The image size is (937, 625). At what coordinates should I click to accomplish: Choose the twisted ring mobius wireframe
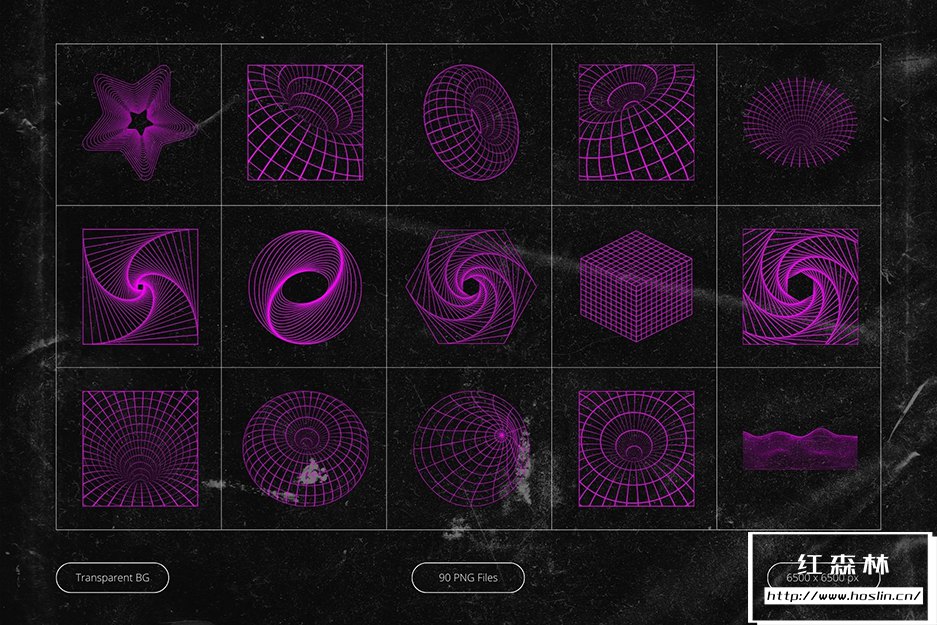pyautogui.click(x=305, y=286)
